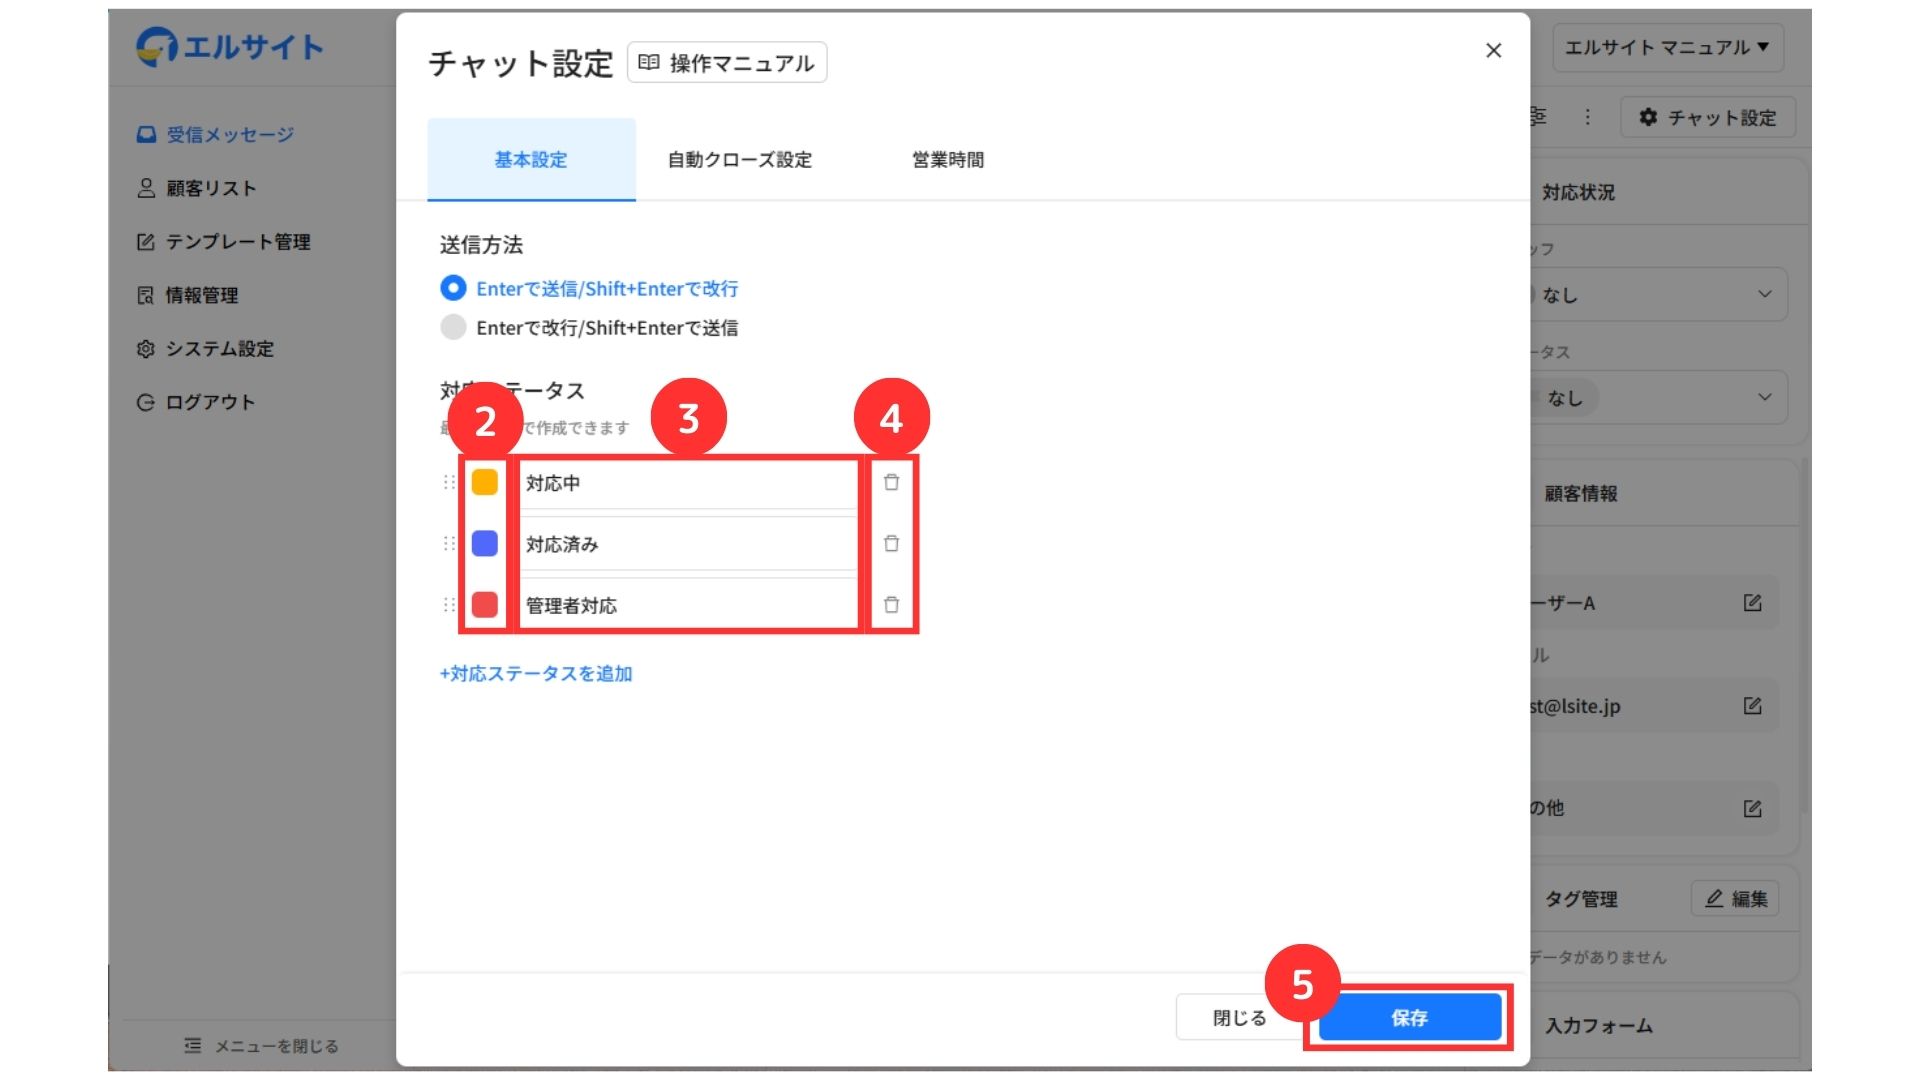Screen dimensions: 1920x1080
Task: Select Enterで改行/Shift+Enterで送信 radio option
Action: (453, 328)
